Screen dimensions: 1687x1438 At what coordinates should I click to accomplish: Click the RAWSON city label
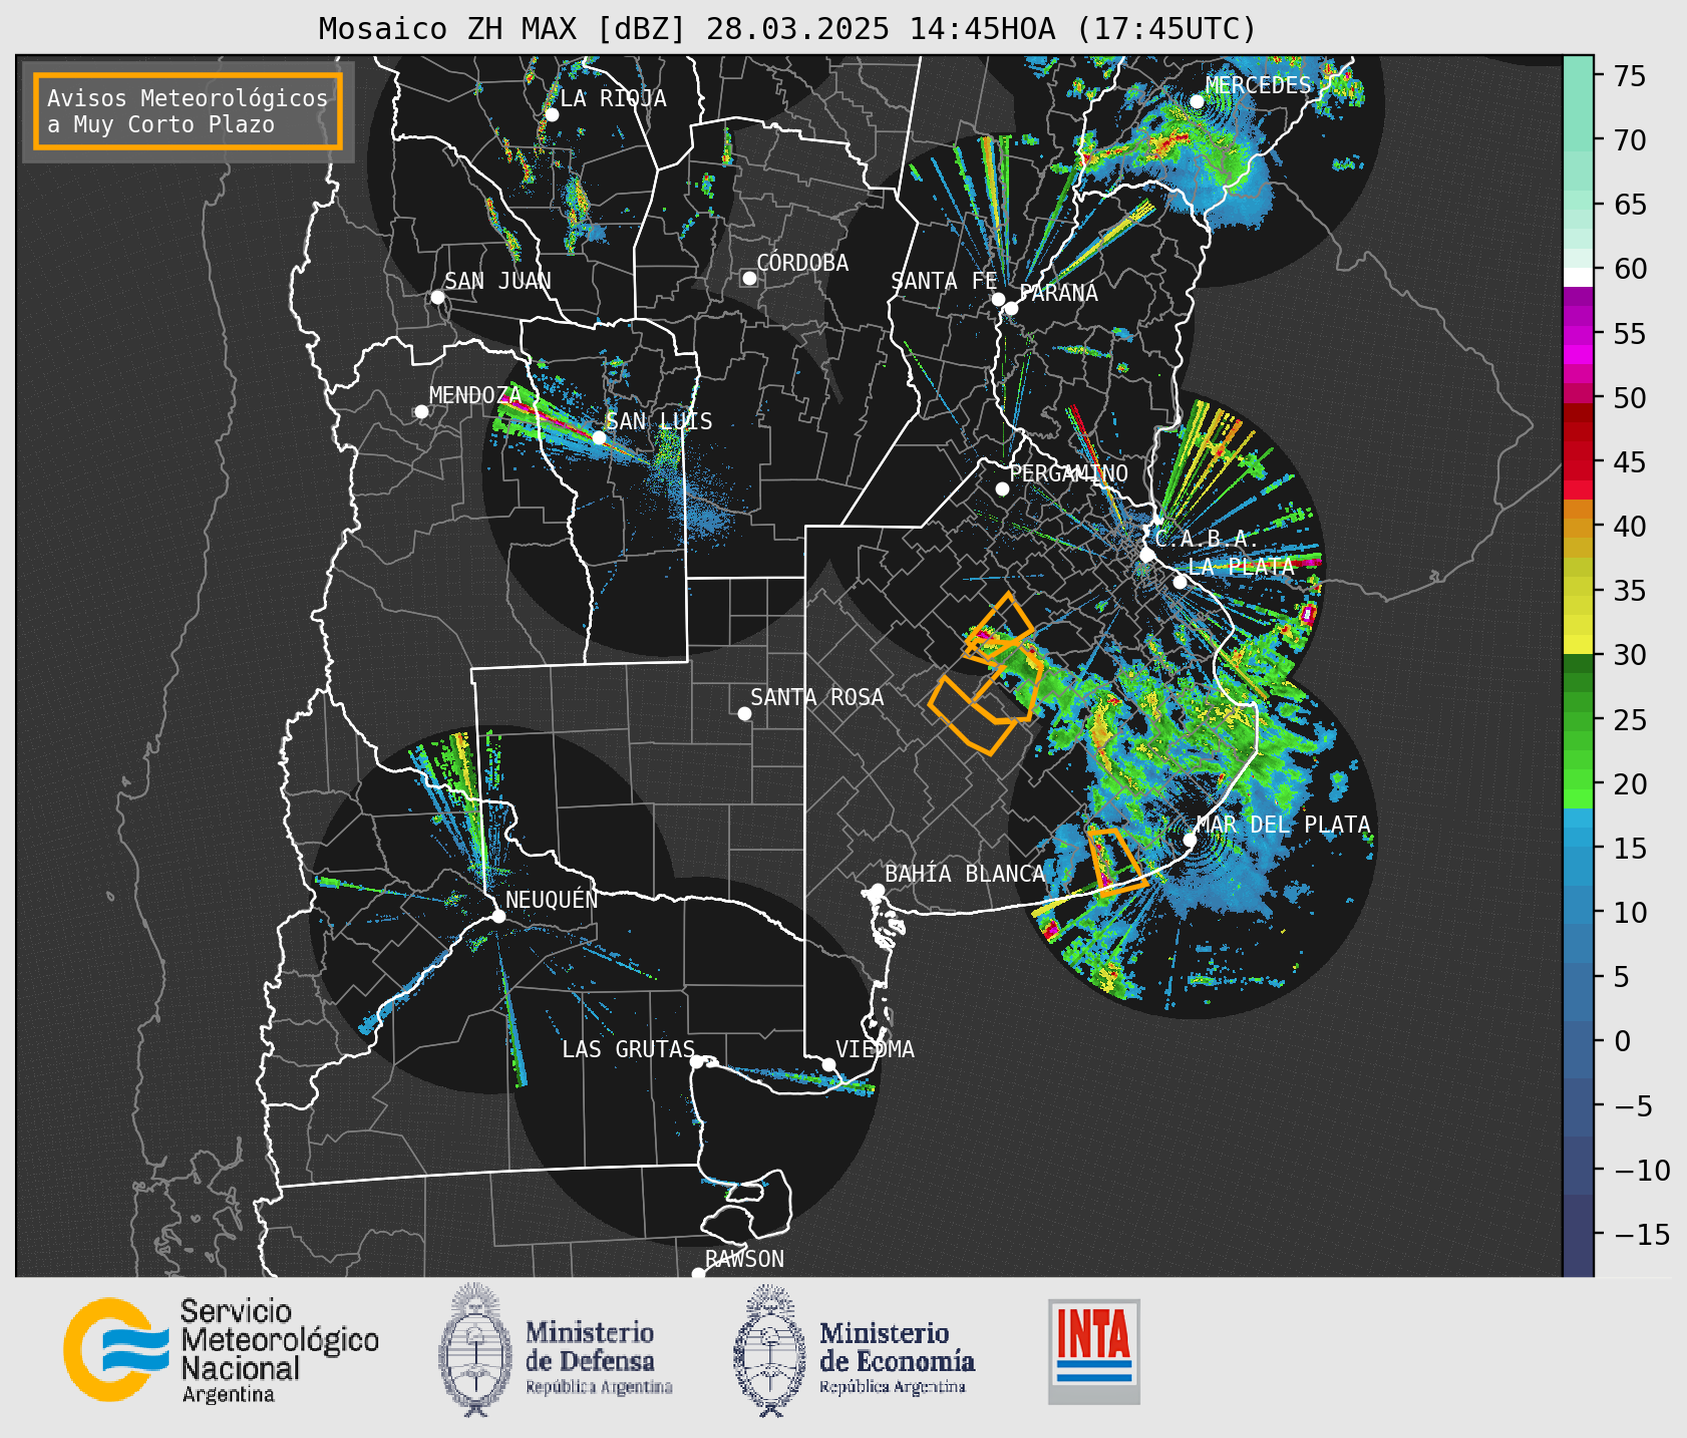(x=745, y=1259)
